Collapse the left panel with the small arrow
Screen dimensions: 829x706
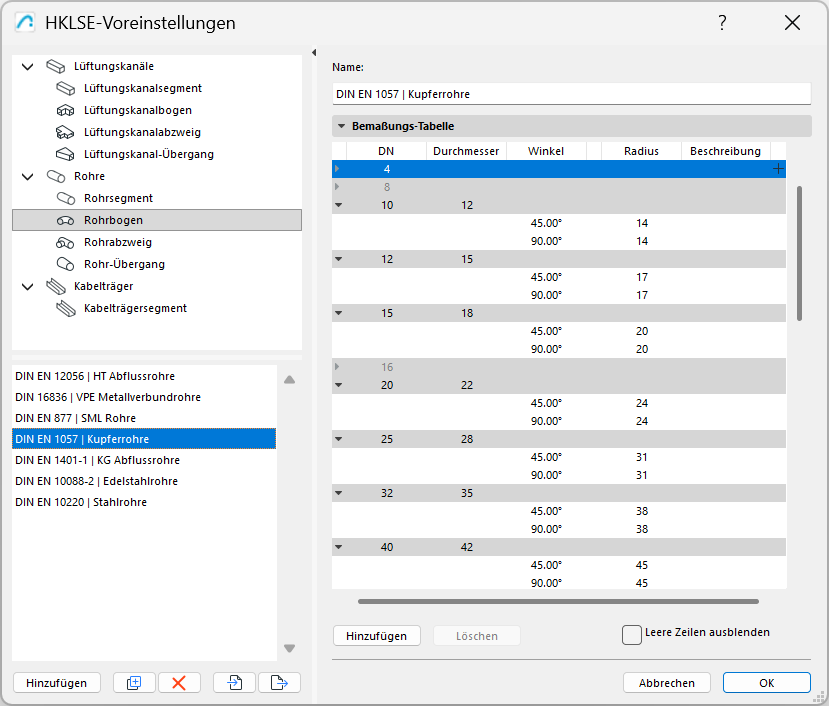point(314,52)
